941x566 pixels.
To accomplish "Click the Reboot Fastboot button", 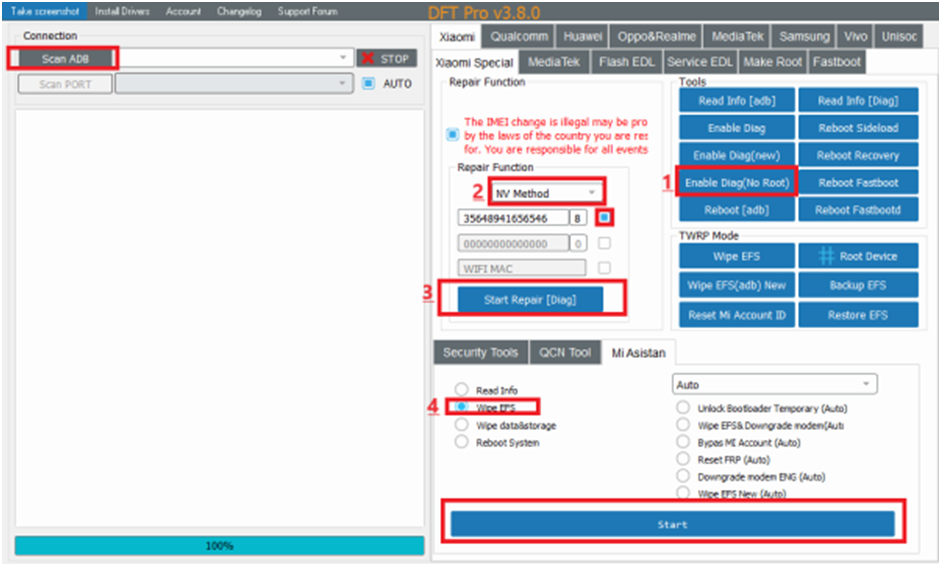I will click(858, 182).
